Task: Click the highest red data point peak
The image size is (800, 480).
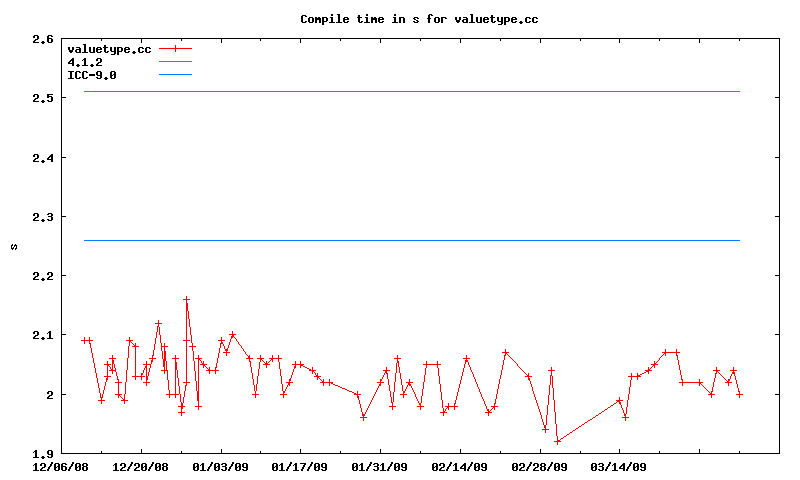Action: point(186,299)
